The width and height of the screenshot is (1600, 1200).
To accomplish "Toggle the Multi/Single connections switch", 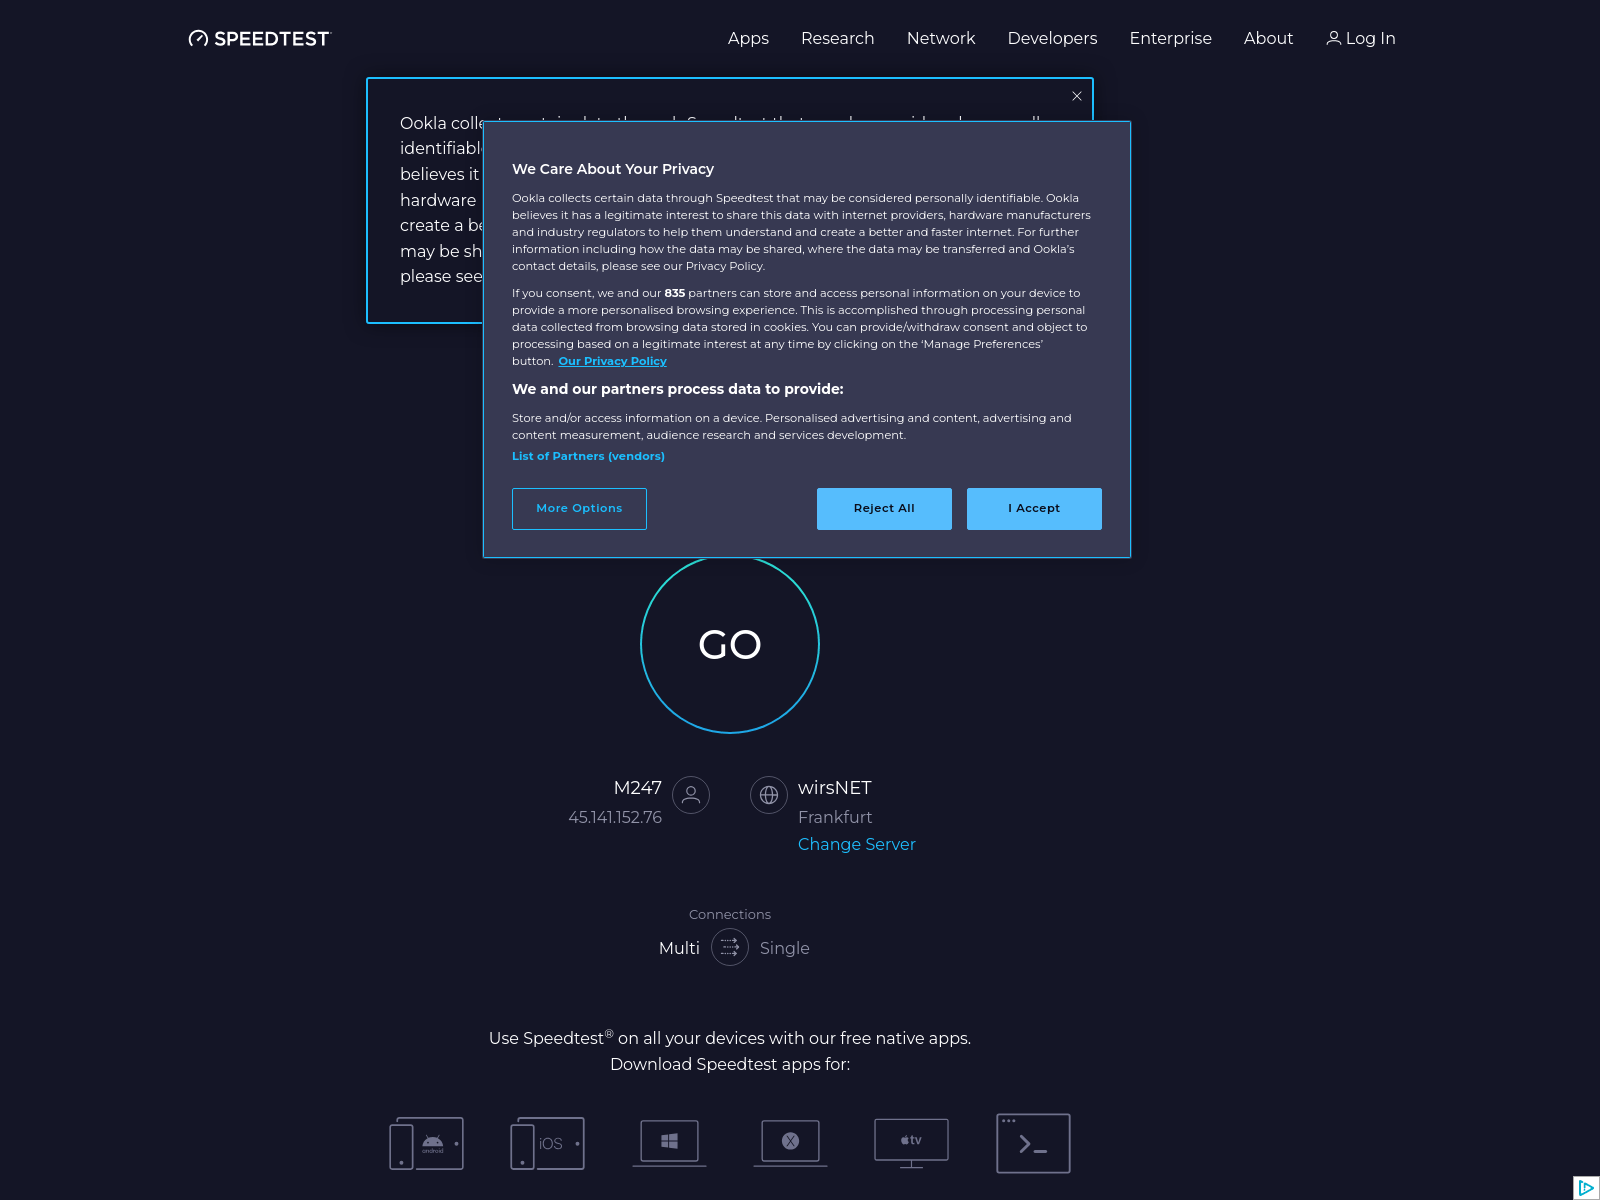I will [730, 947].
